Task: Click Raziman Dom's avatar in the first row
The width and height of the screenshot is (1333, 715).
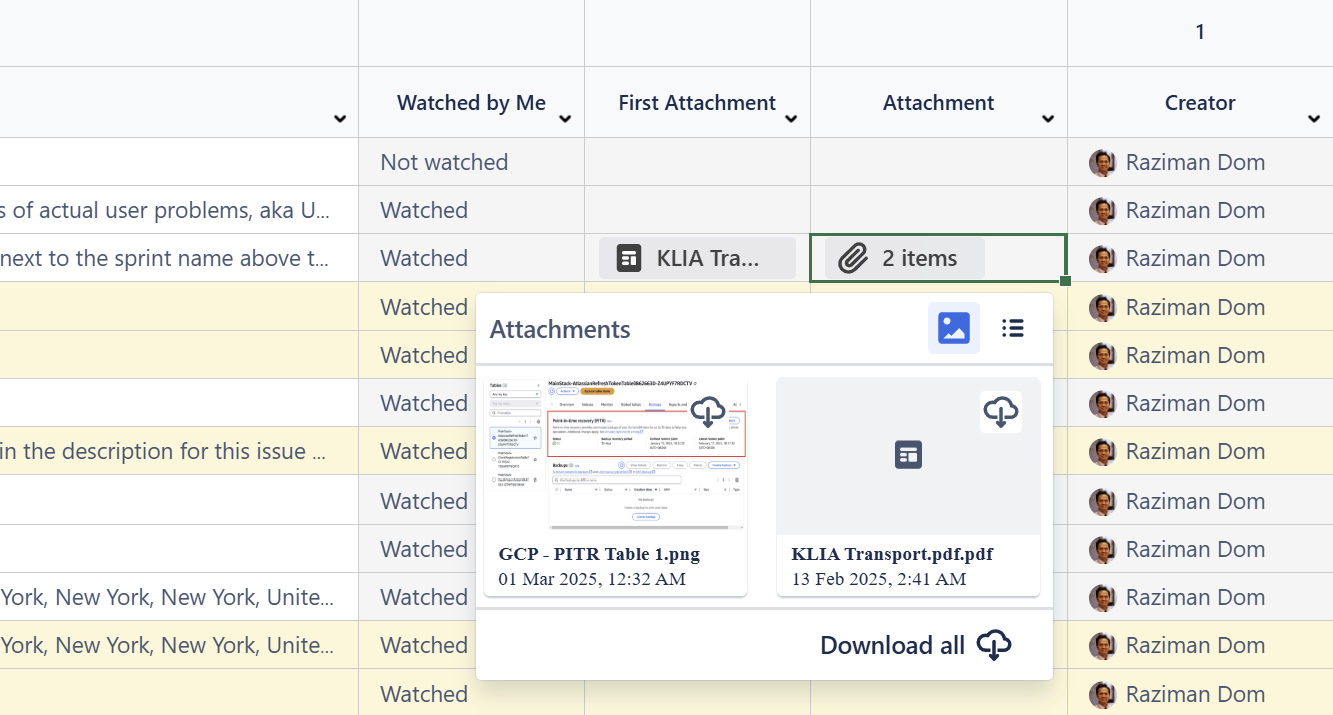Action: (x=1102, y=163)
